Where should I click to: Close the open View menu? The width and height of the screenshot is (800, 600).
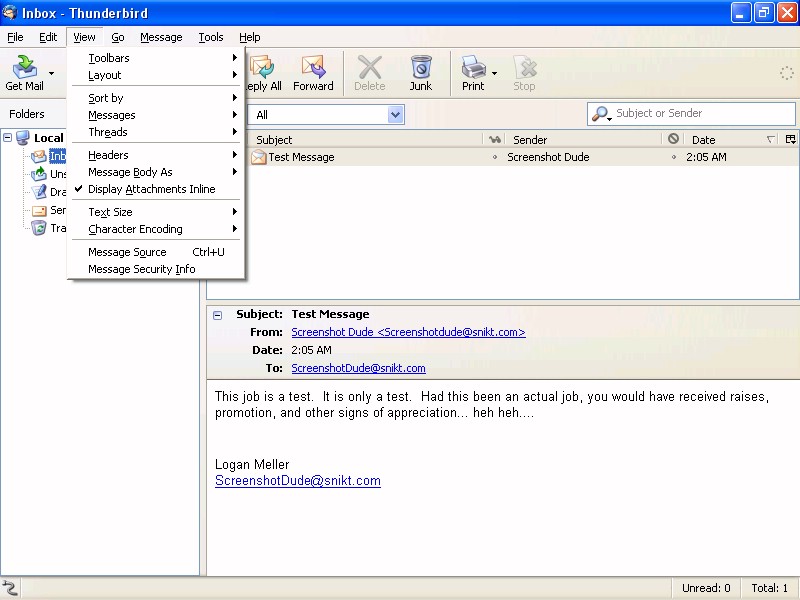pyautogui.click(x=84, y=37)
